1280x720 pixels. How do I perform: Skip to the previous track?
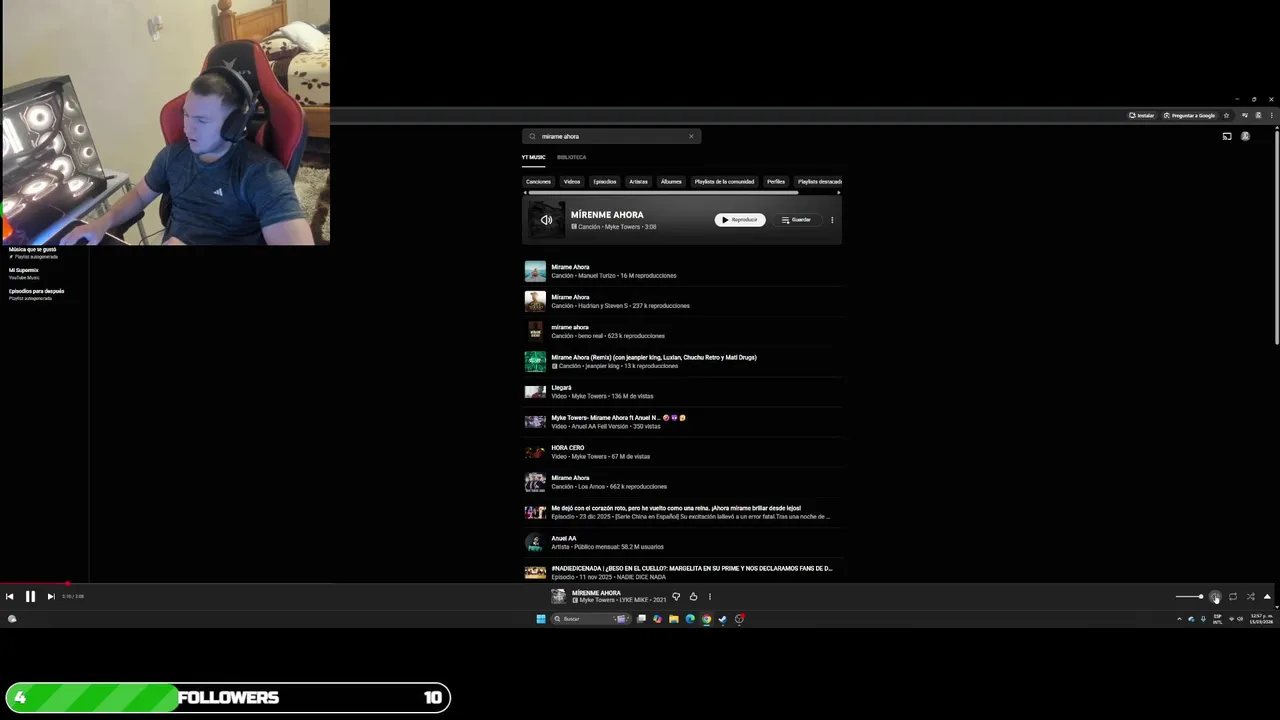point(10,596)
